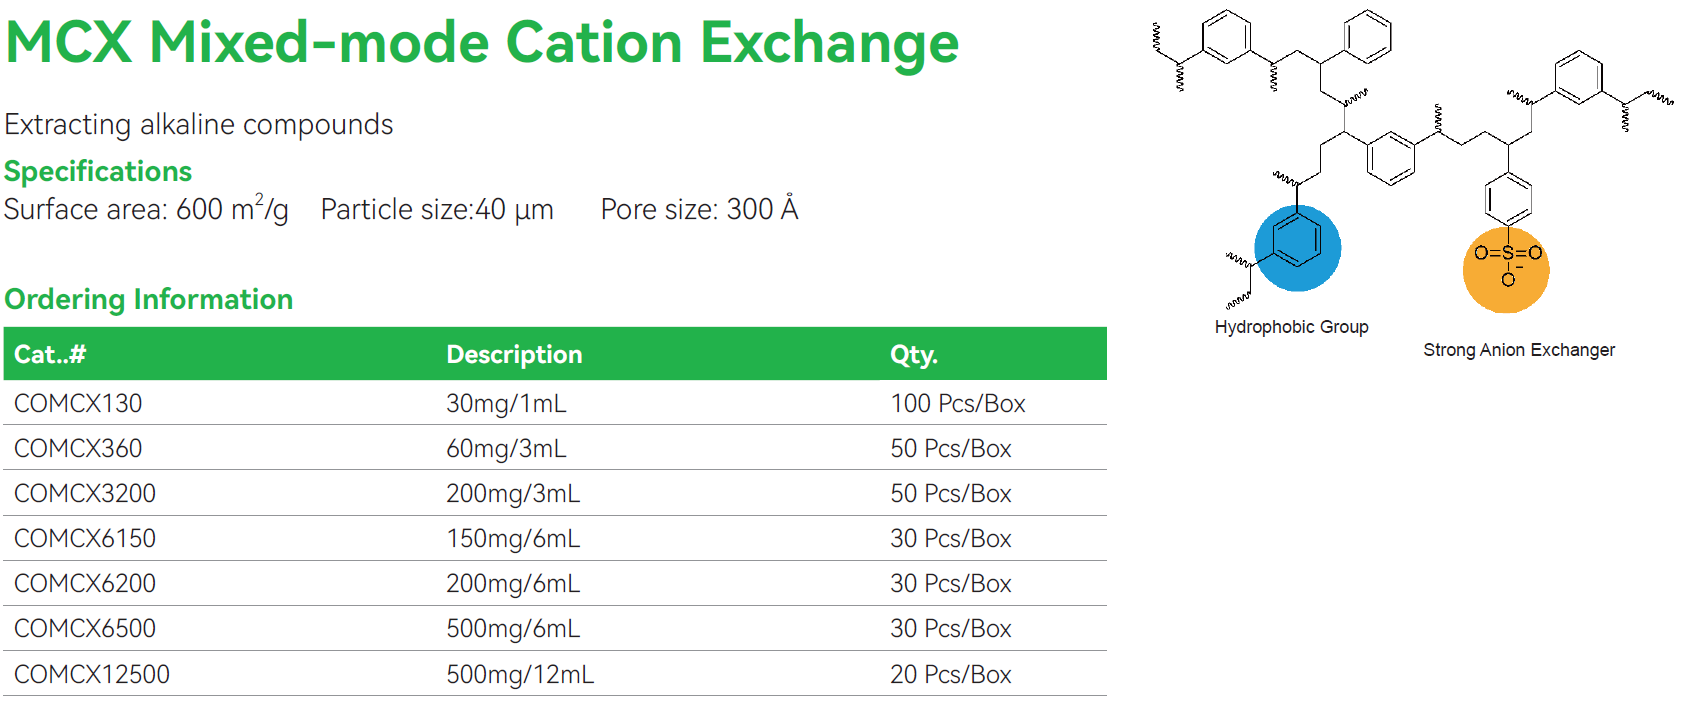The height and width of the screenshot is (708, 1689).
Task: Click catalog number COMCX3200
Action: (85, 493)
